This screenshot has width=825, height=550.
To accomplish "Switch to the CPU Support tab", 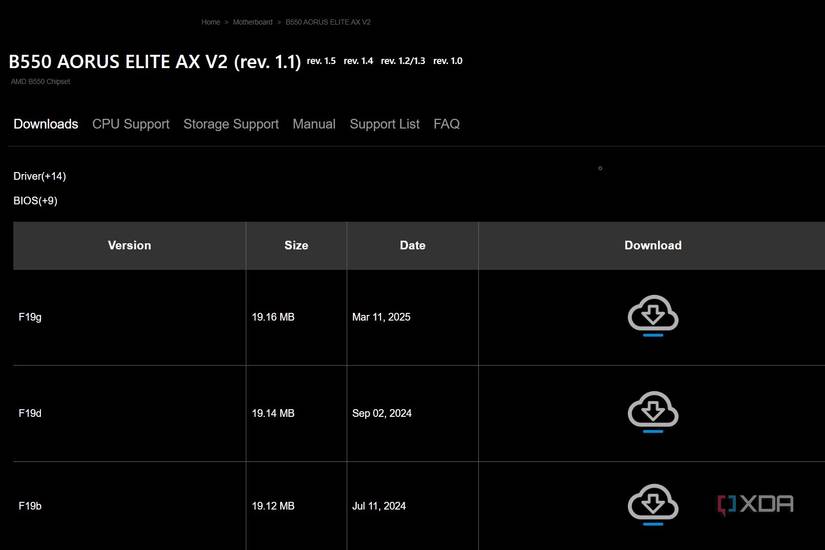I will [x=131, y=124].
